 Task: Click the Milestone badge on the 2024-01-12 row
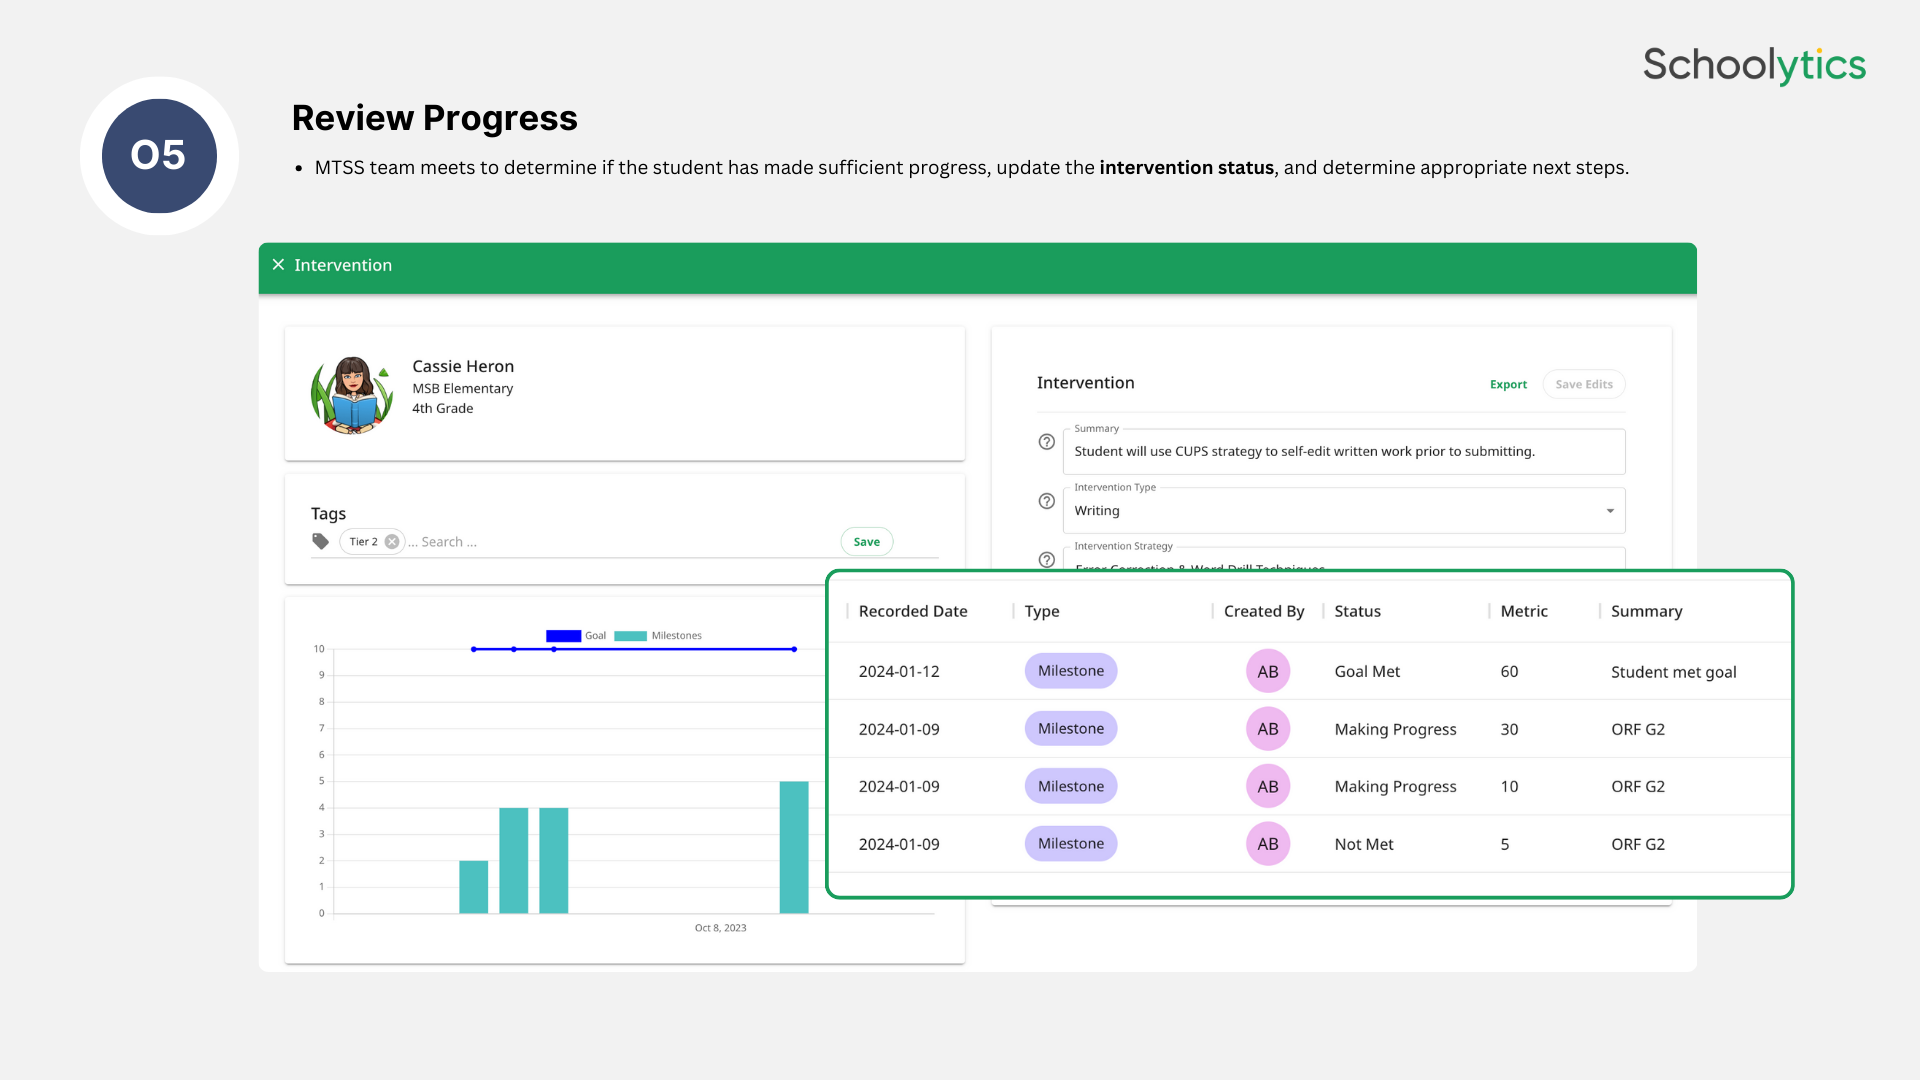pyautogui.click(x=1070, y=671)
